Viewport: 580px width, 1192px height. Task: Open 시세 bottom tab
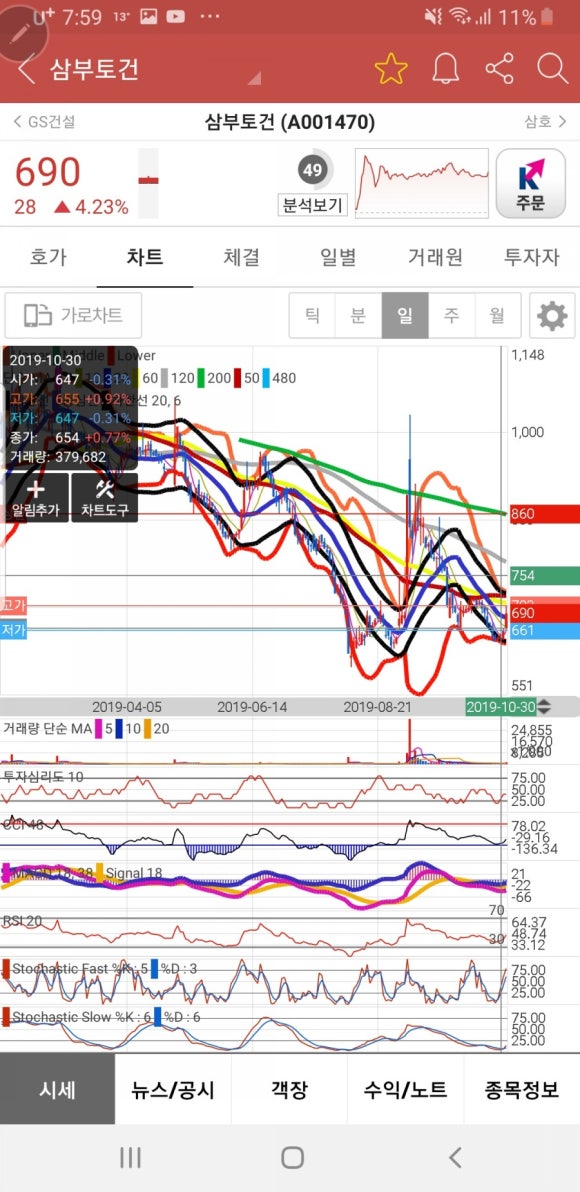click(x=58, y=1089)
